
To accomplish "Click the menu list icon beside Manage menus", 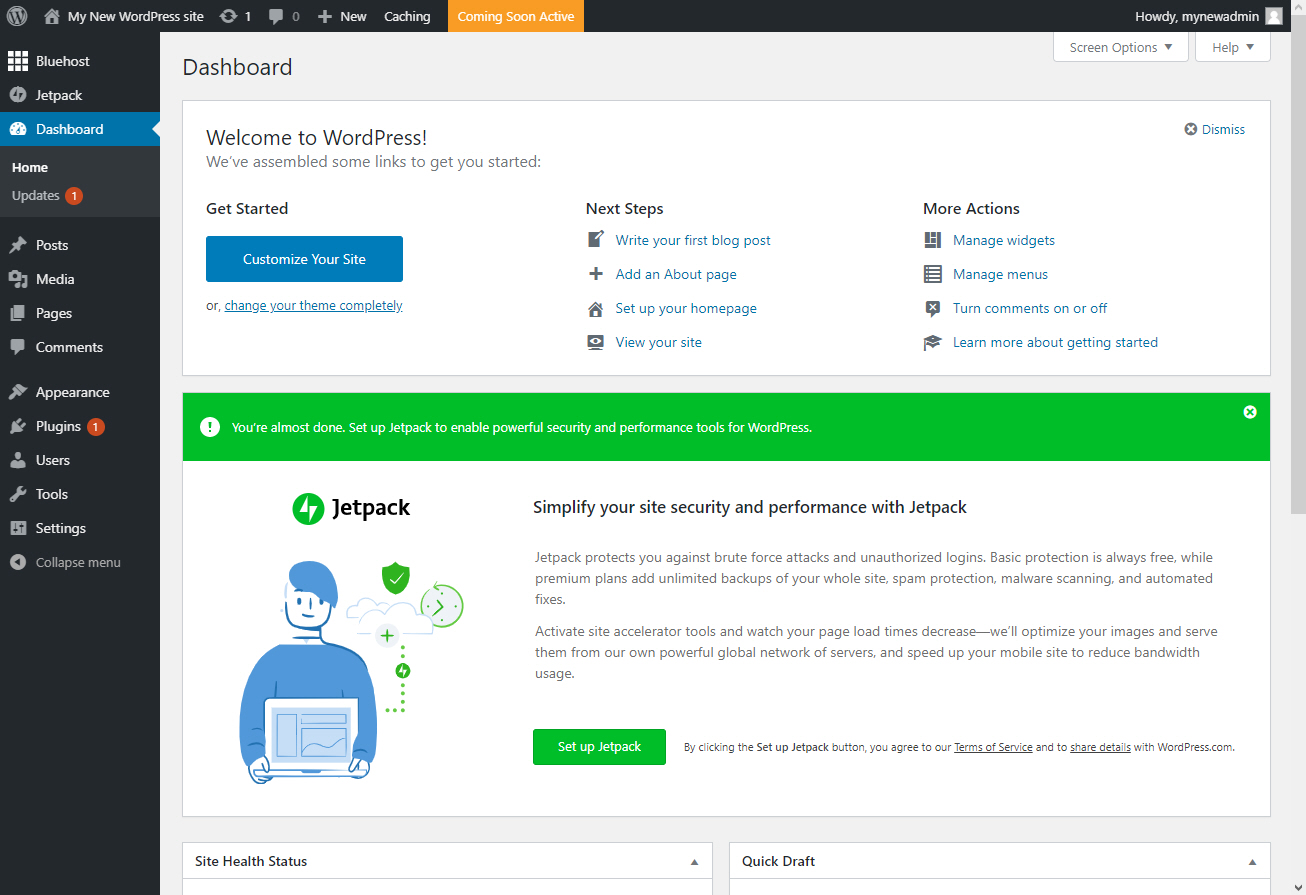I will [933, 274].
